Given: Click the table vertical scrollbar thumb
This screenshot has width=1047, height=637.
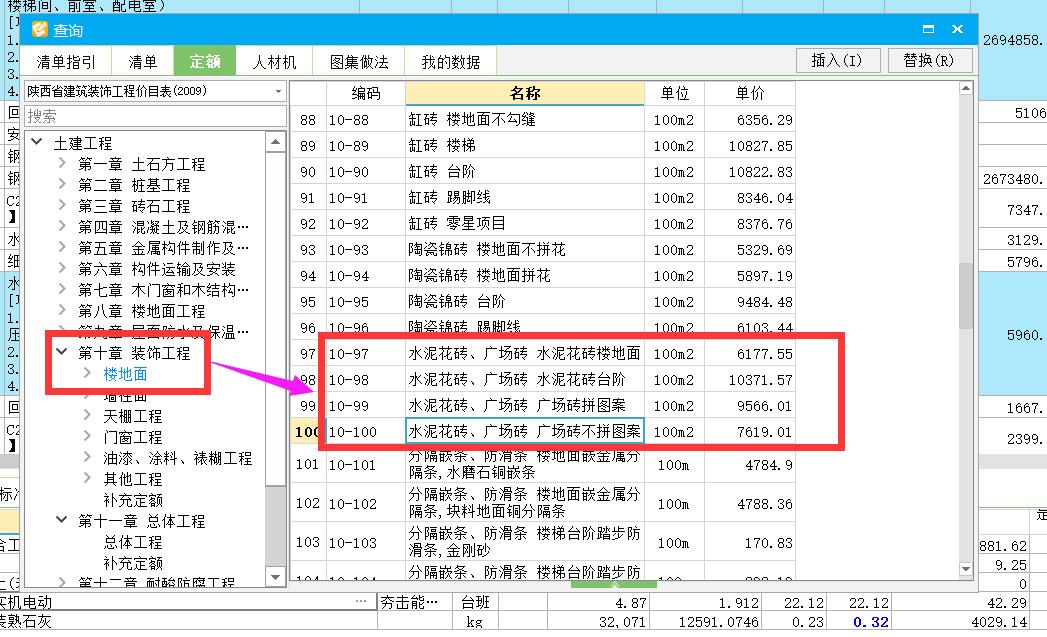Looking at the screenshot, I should click(x=966, y=296).
